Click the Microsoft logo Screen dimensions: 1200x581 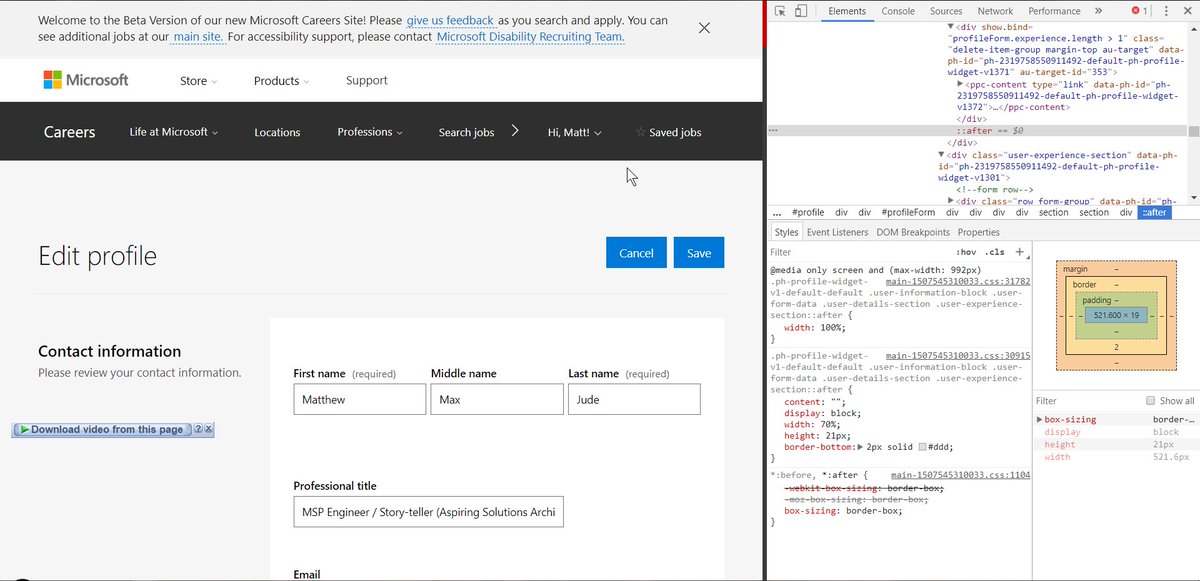coord(86,80)
